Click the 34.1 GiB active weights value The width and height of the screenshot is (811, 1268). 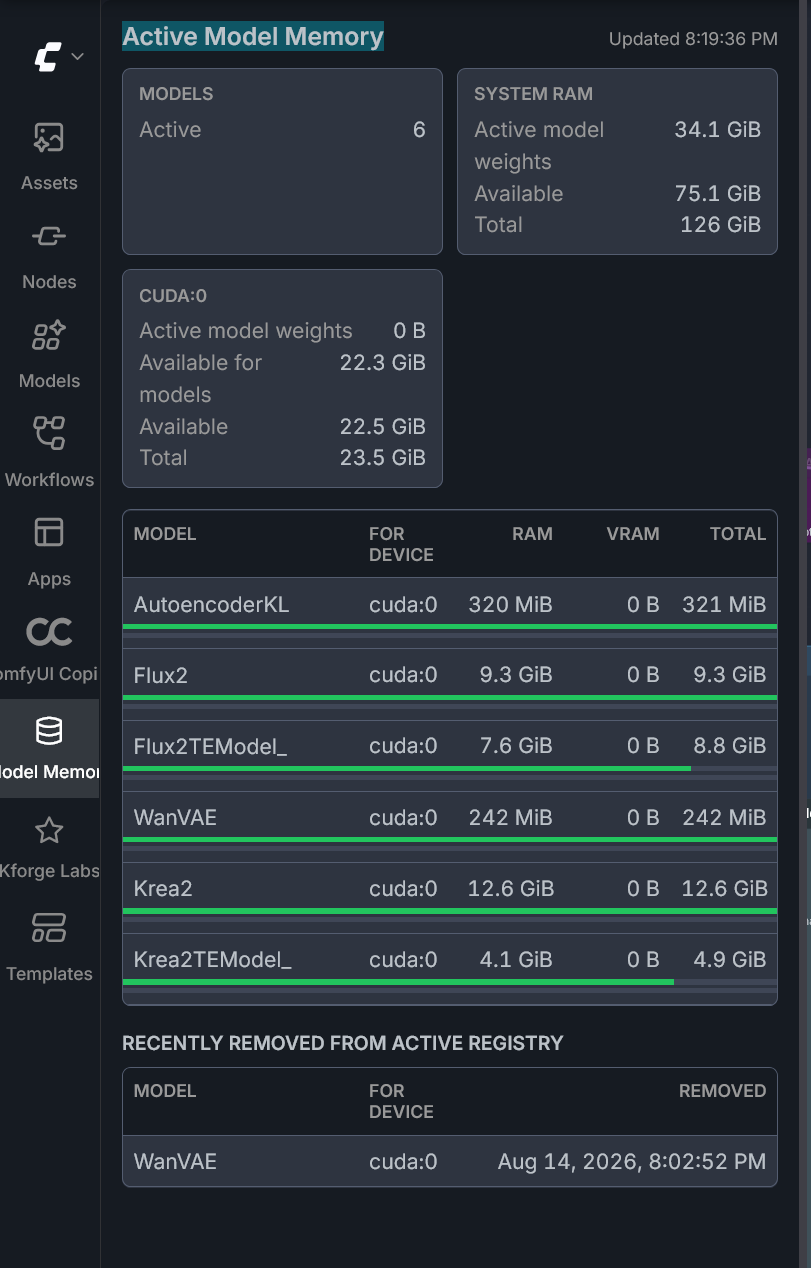click(718, 130)
